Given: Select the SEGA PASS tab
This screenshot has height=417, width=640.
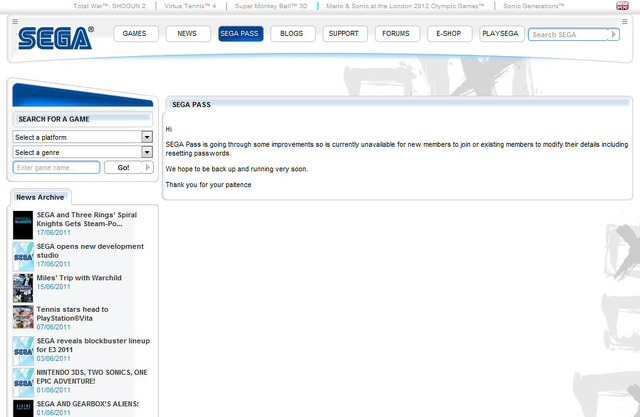Looking at the screenshot, I should click(240, 33).
